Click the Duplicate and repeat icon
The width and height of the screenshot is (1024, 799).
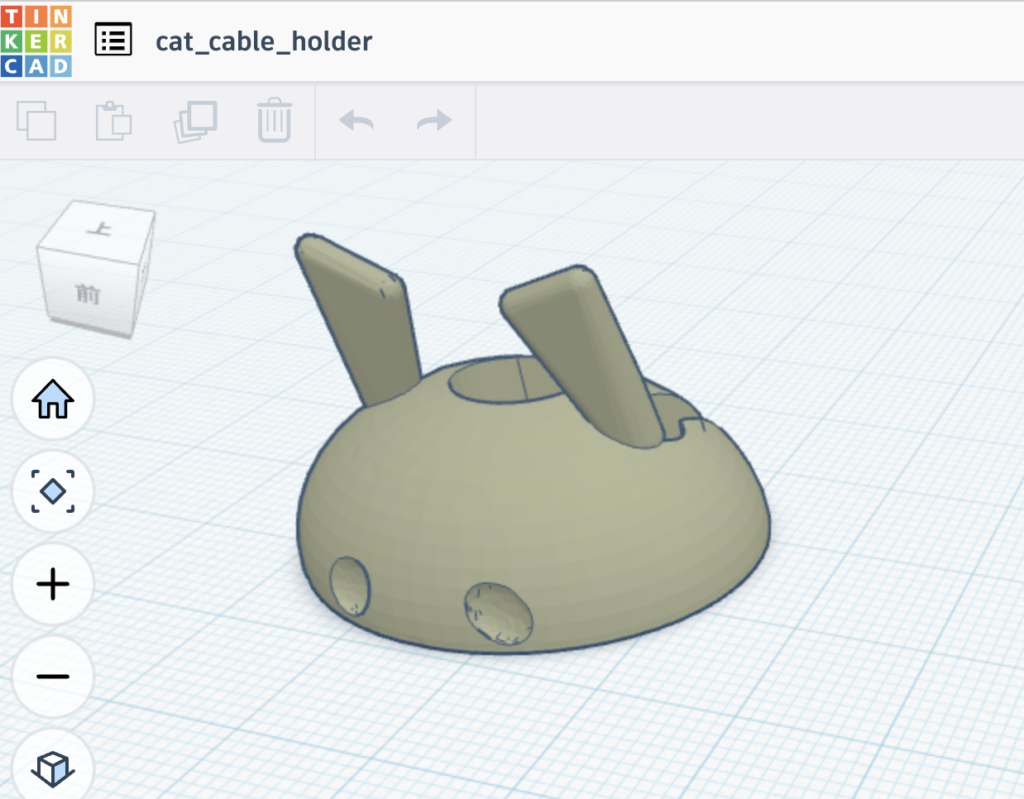coord(195,121)
